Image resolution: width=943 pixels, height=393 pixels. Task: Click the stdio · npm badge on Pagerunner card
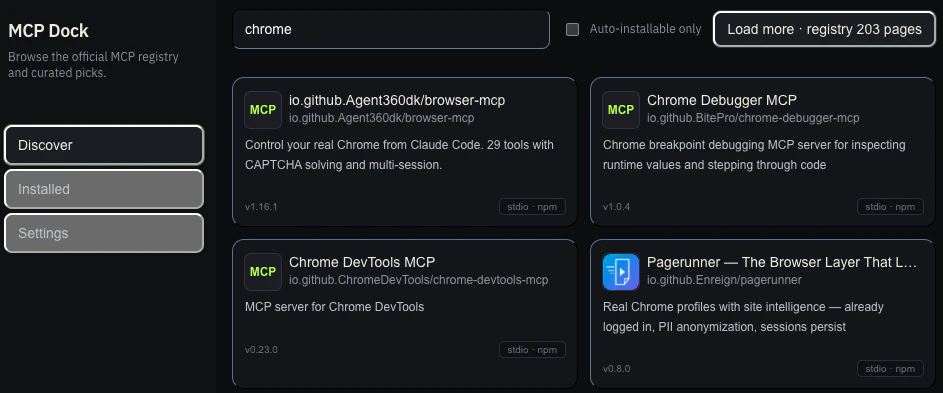pos(890,368)
